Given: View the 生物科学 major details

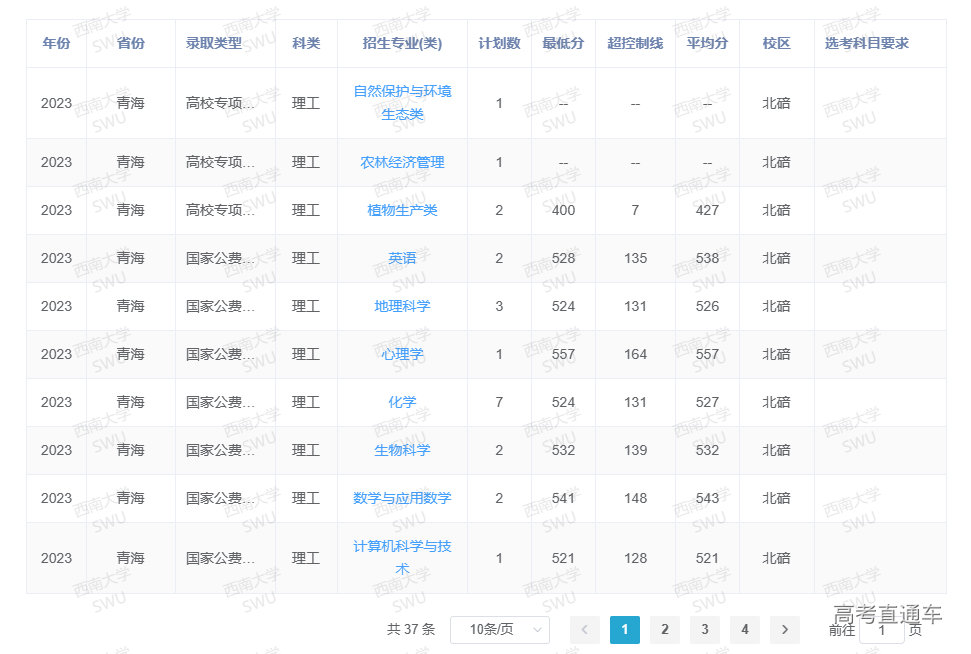Looking at the screenshot, I should coord(401,450).
